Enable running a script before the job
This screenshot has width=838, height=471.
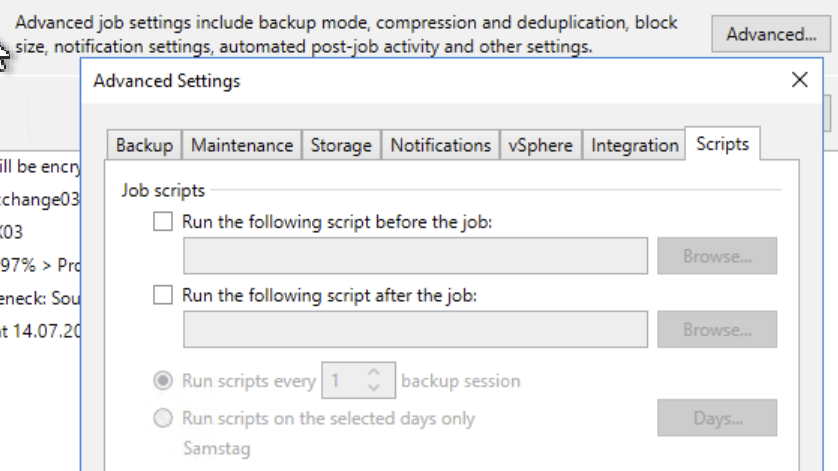click(163, 222)
